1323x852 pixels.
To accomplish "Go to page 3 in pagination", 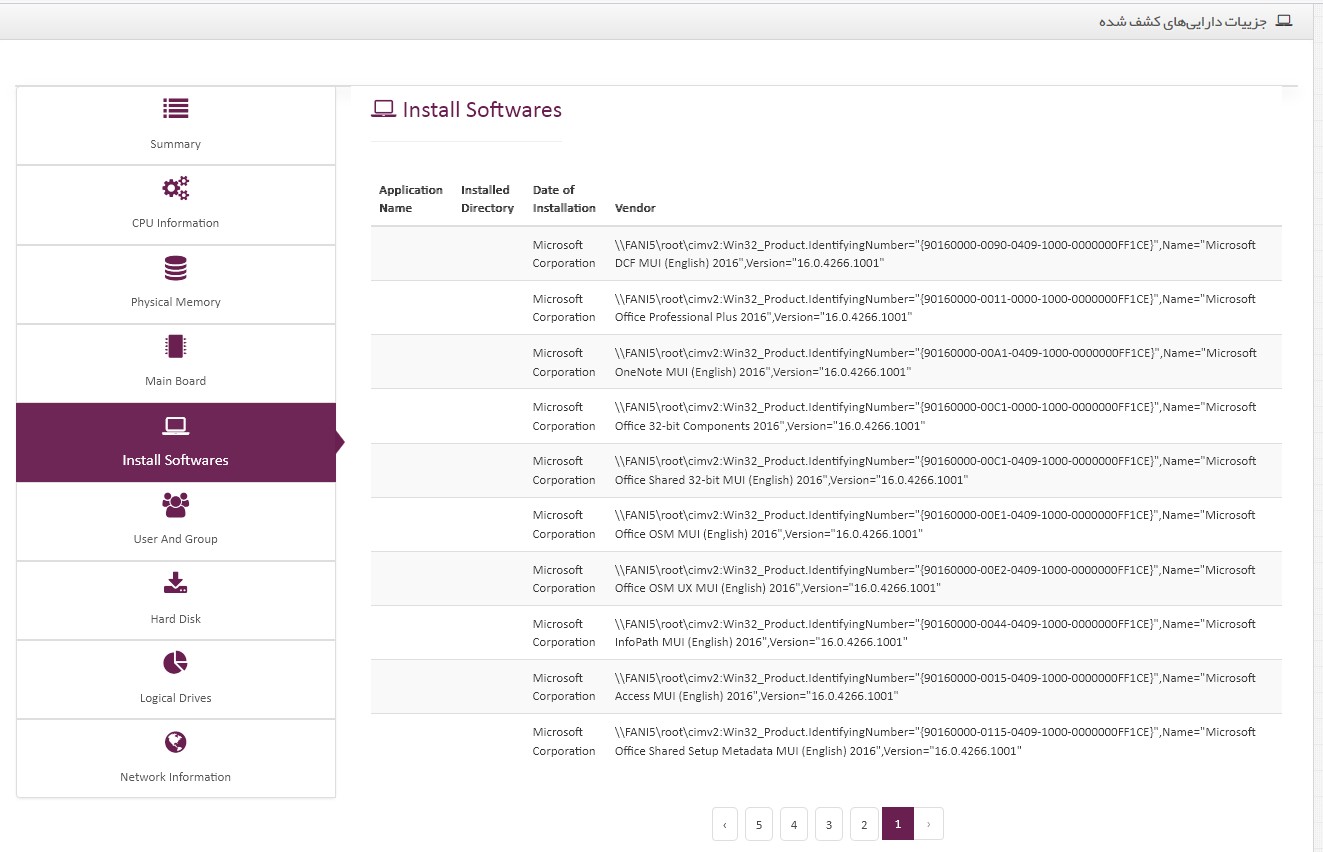I will coord(829,824).
